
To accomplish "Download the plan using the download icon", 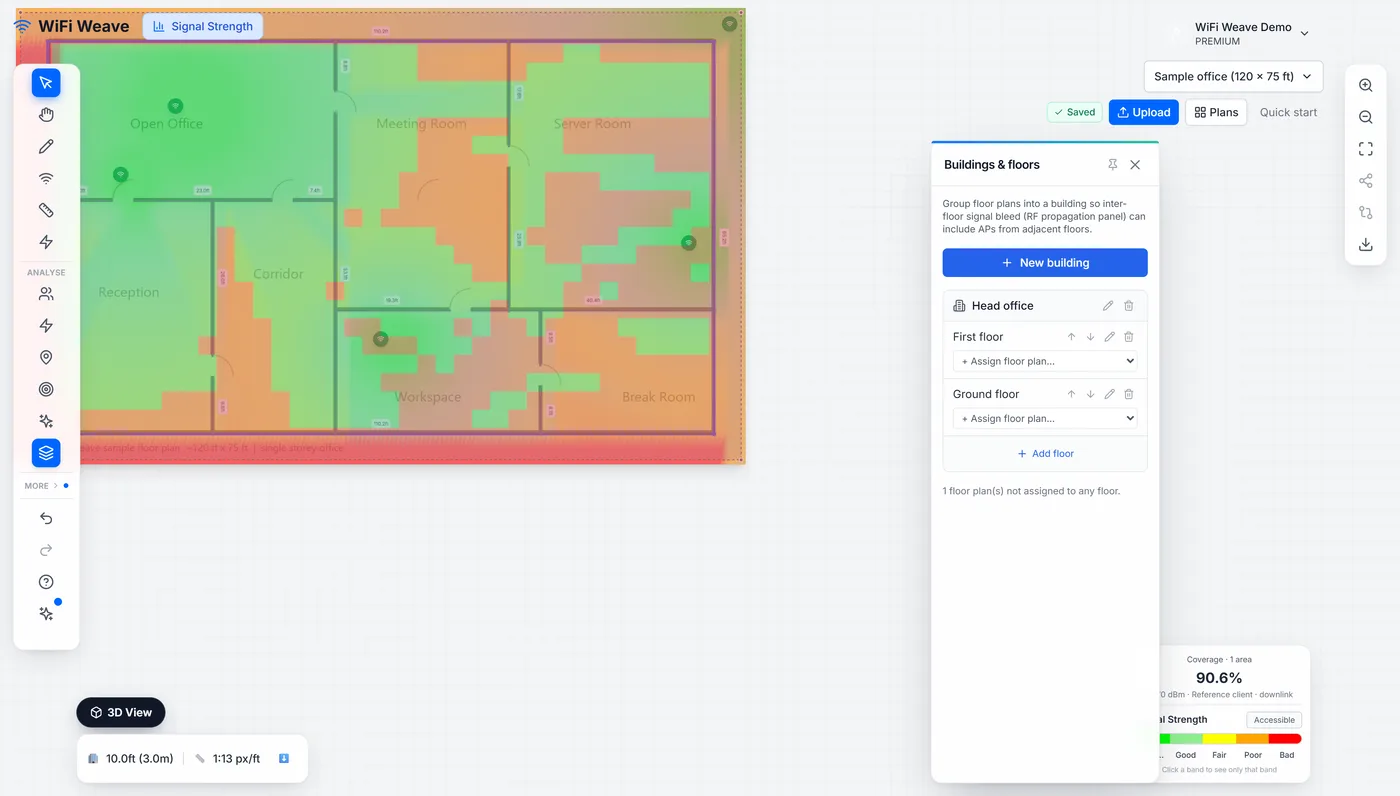I will [x=1366, y=245].
